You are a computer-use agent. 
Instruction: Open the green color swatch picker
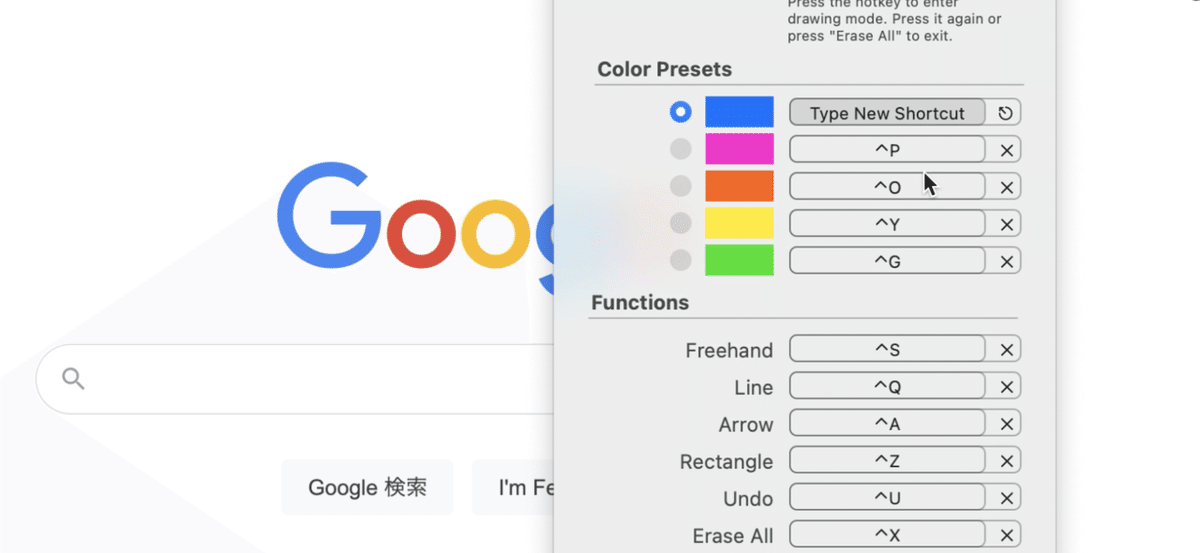pyautogui.click(x=739, y=260)
